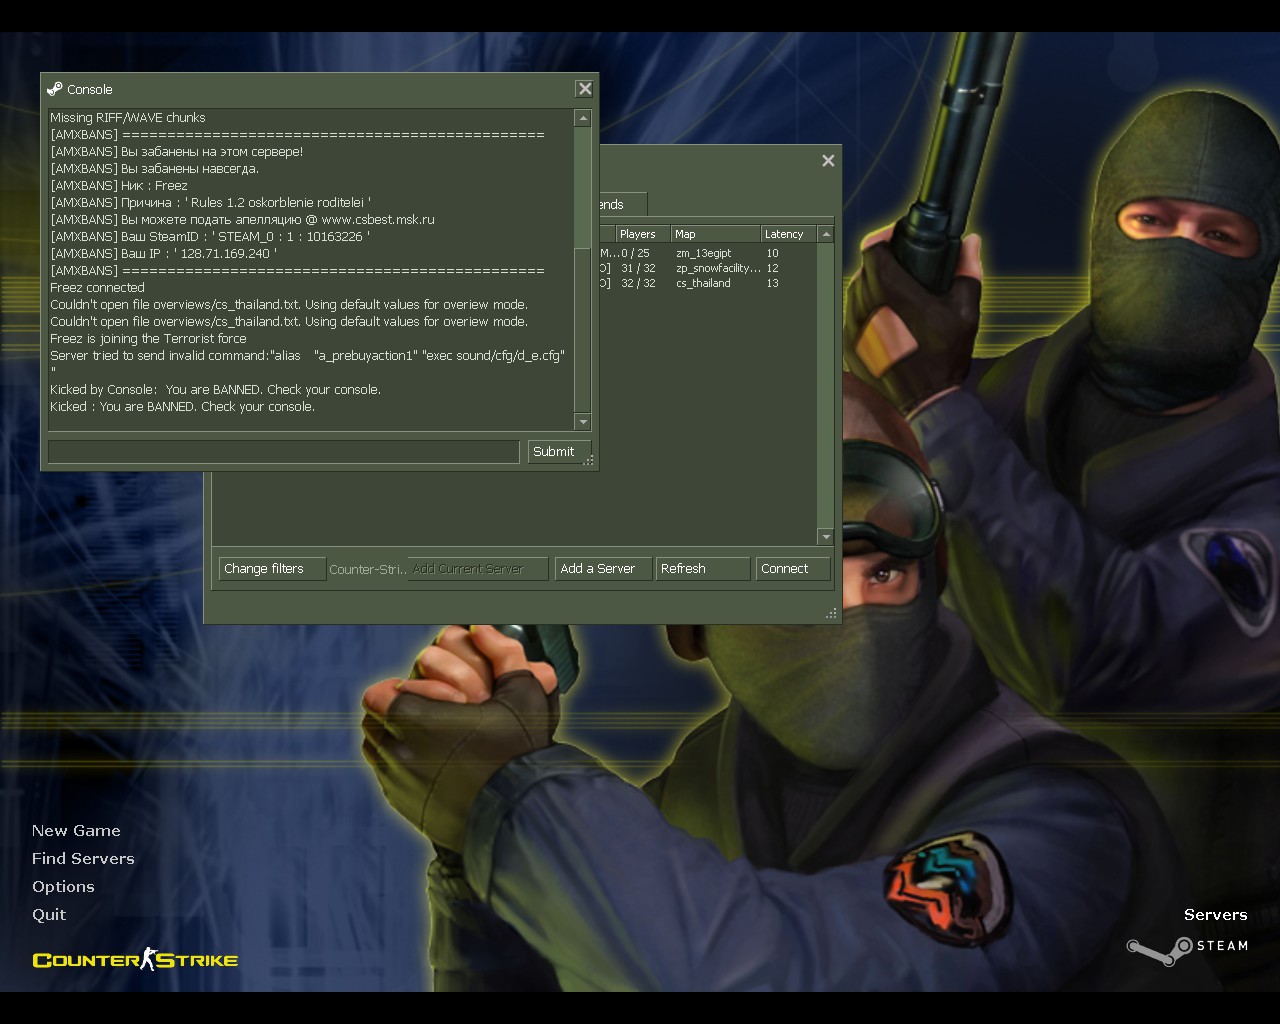Close the server browser window
The height and width of the screenshot is (1024, 1280).
pos(828,160)
